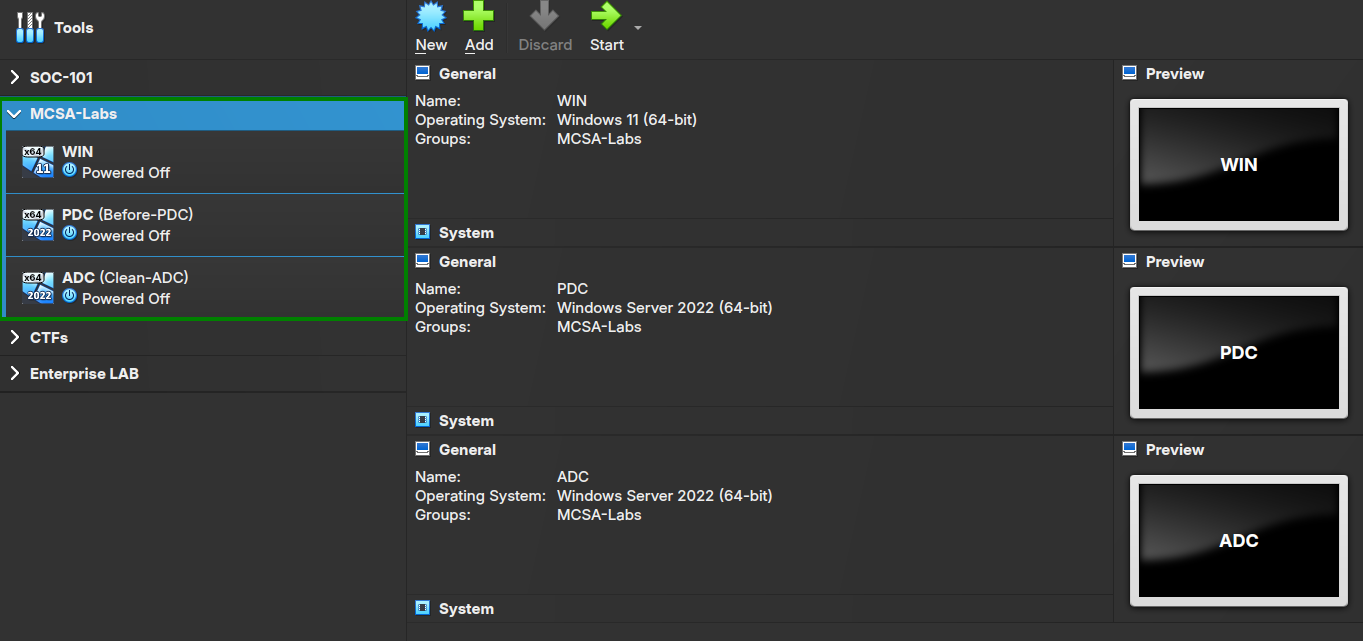
Task: Click the Preview monitor icon above ADC thumbnail
Action: point(1130,449)
